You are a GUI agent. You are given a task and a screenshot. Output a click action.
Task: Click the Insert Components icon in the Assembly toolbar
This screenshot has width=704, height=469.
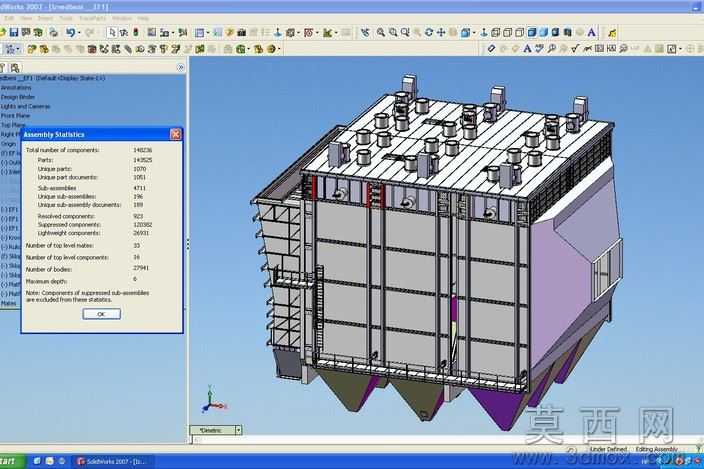tap(31, 49)
